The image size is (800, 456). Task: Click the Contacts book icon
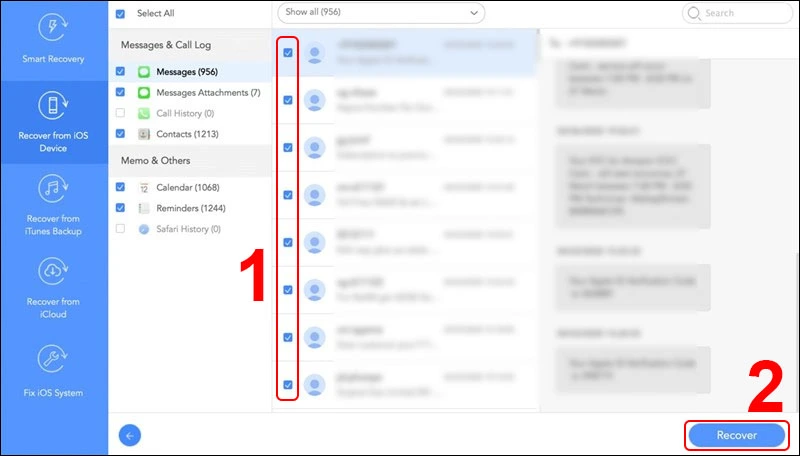point(144,134)
